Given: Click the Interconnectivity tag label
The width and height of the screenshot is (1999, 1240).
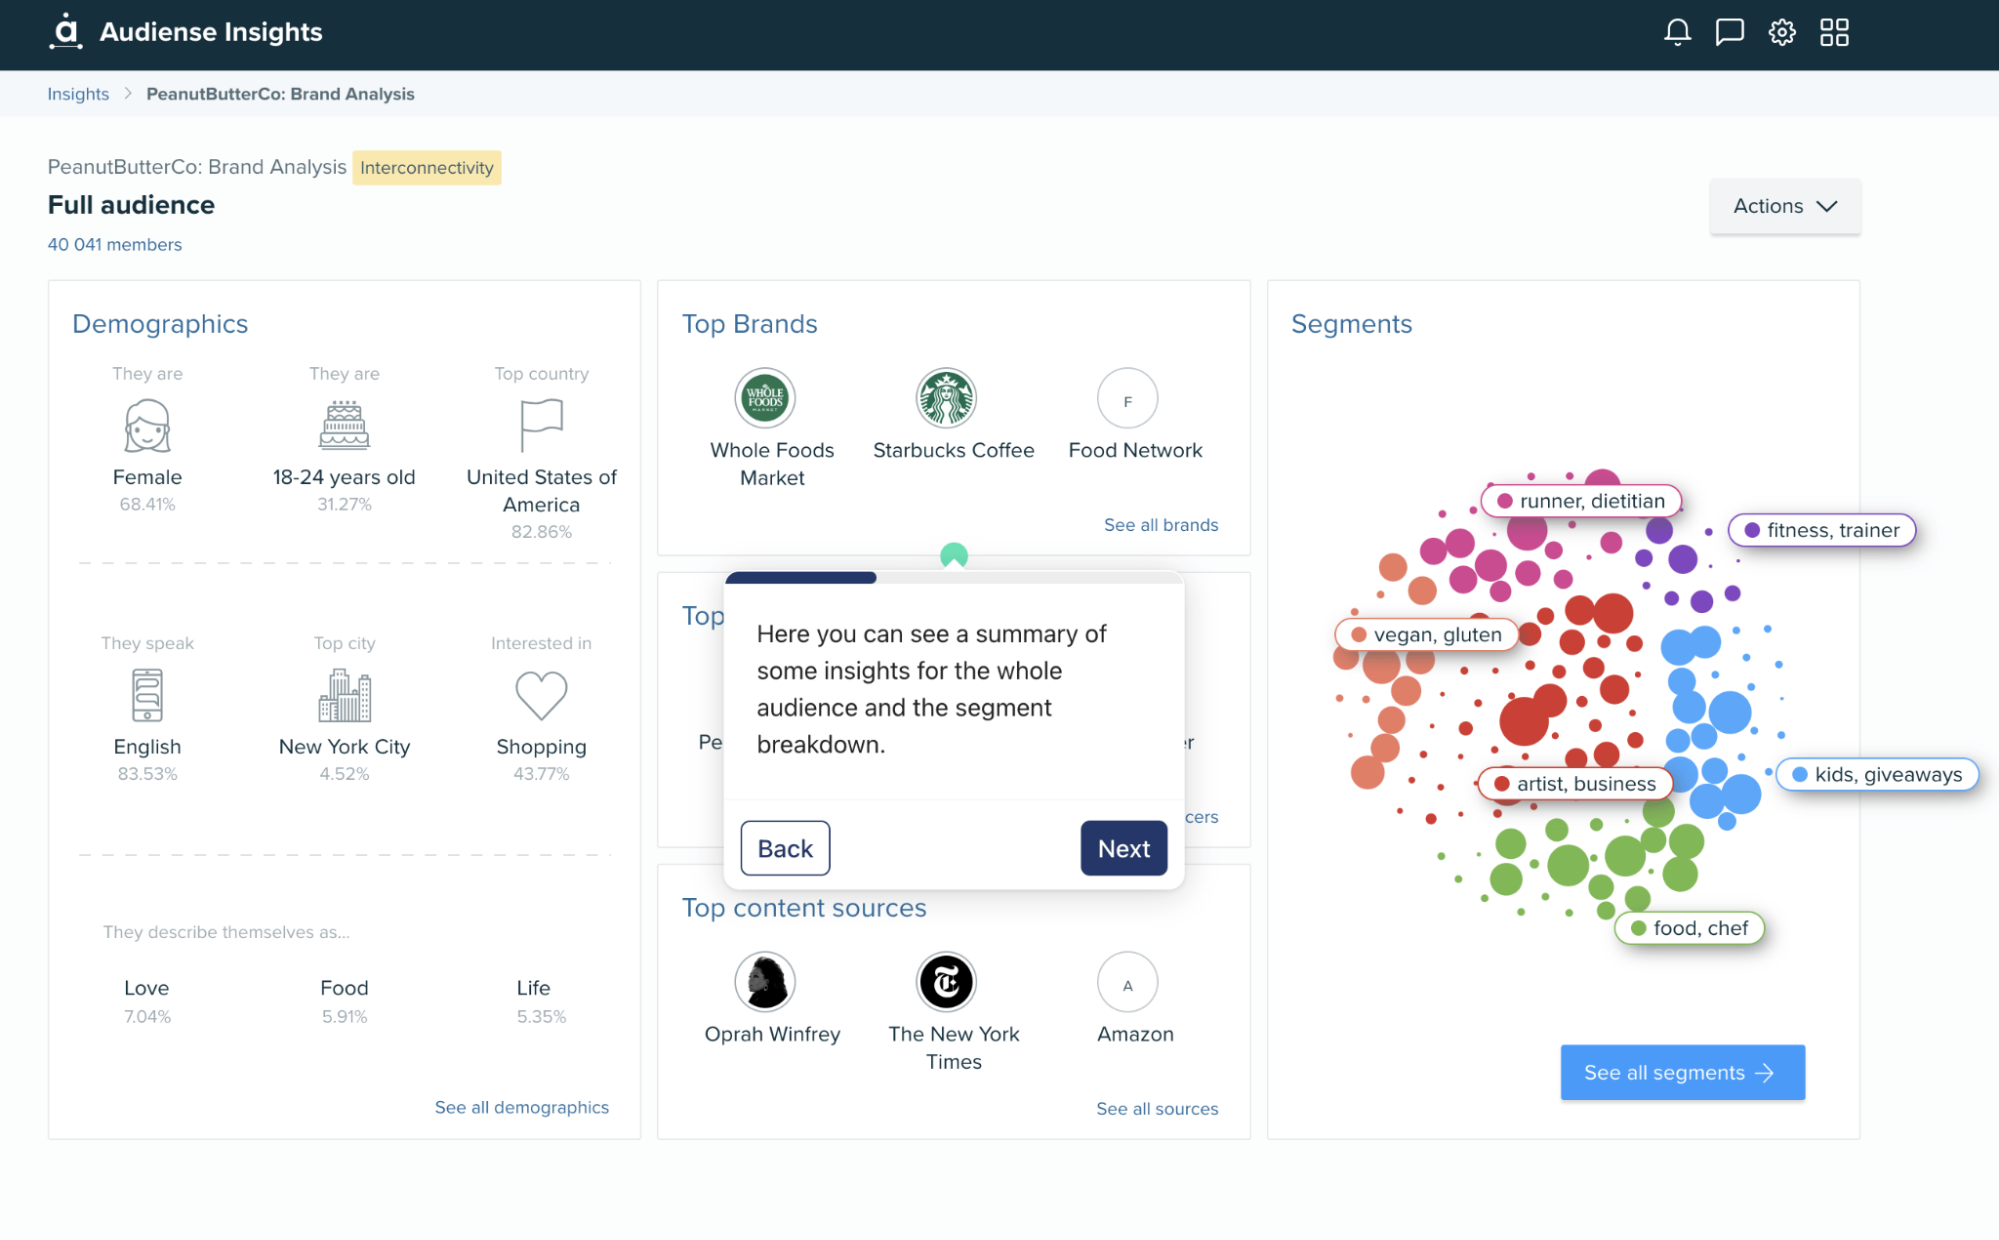Looking at the screenshot, I should pyautogui.click(x=428, y=167).
